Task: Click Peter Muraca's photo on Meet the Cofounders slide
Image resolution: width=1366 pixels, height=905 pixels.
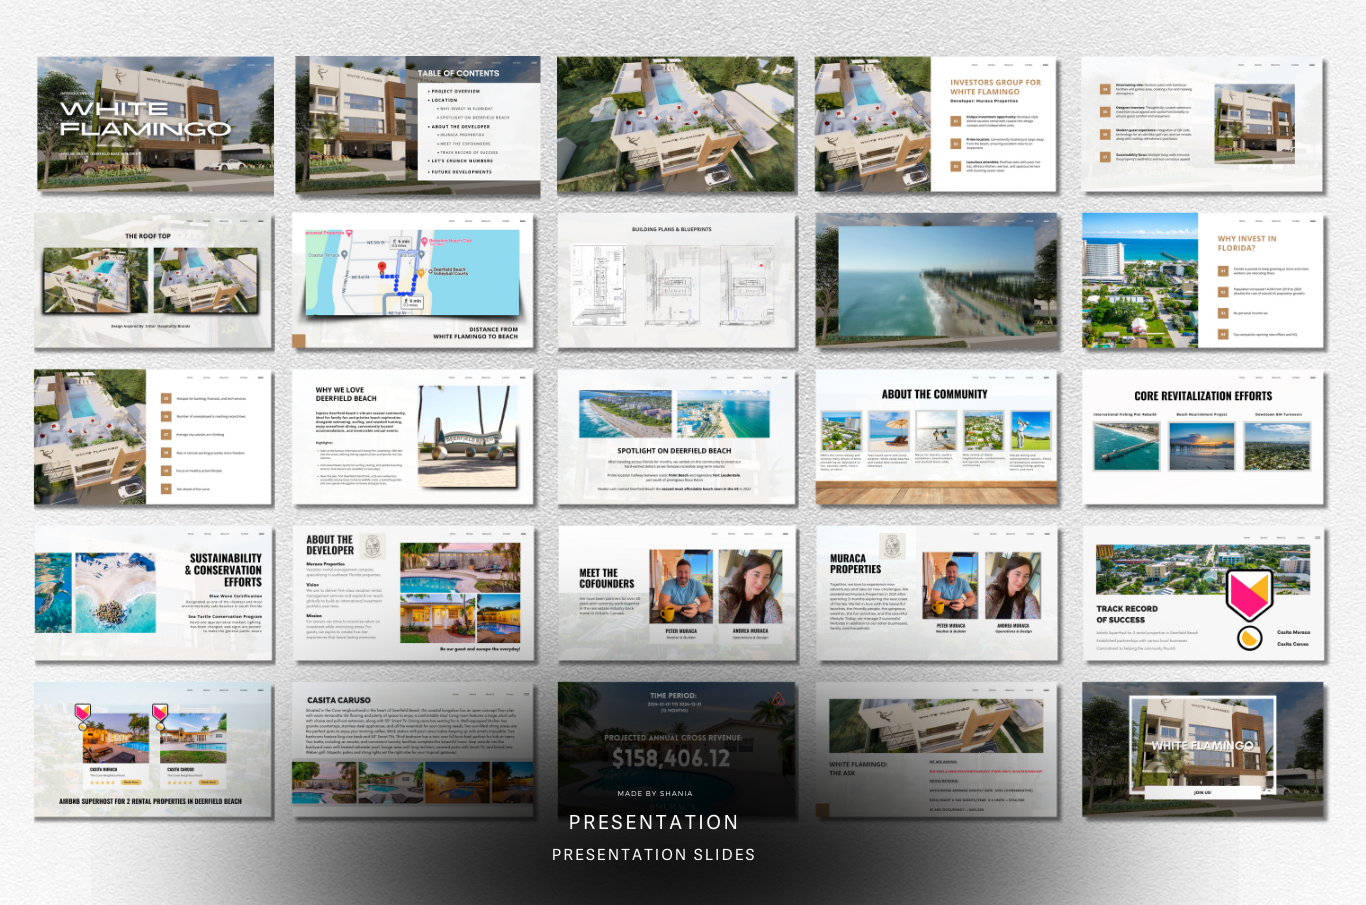Action: point(681,586)
